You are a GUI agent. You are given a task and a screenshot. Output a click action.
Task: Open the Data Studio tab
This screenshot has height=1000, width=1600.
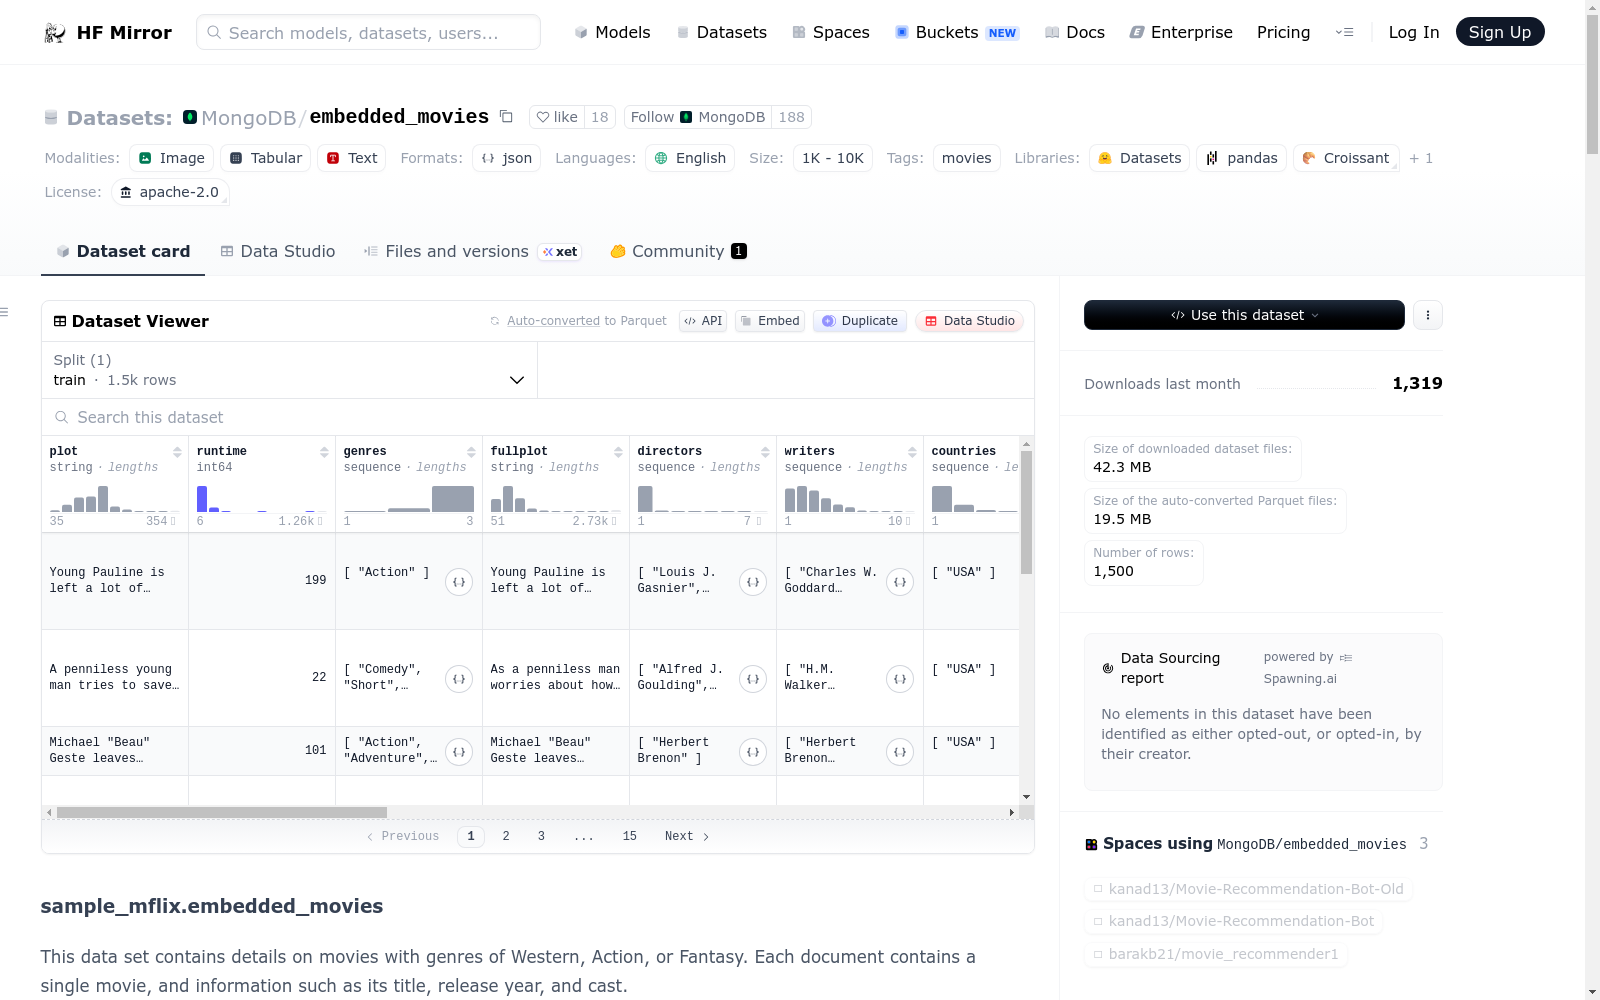pyautogui.click(x=278, y=252)
